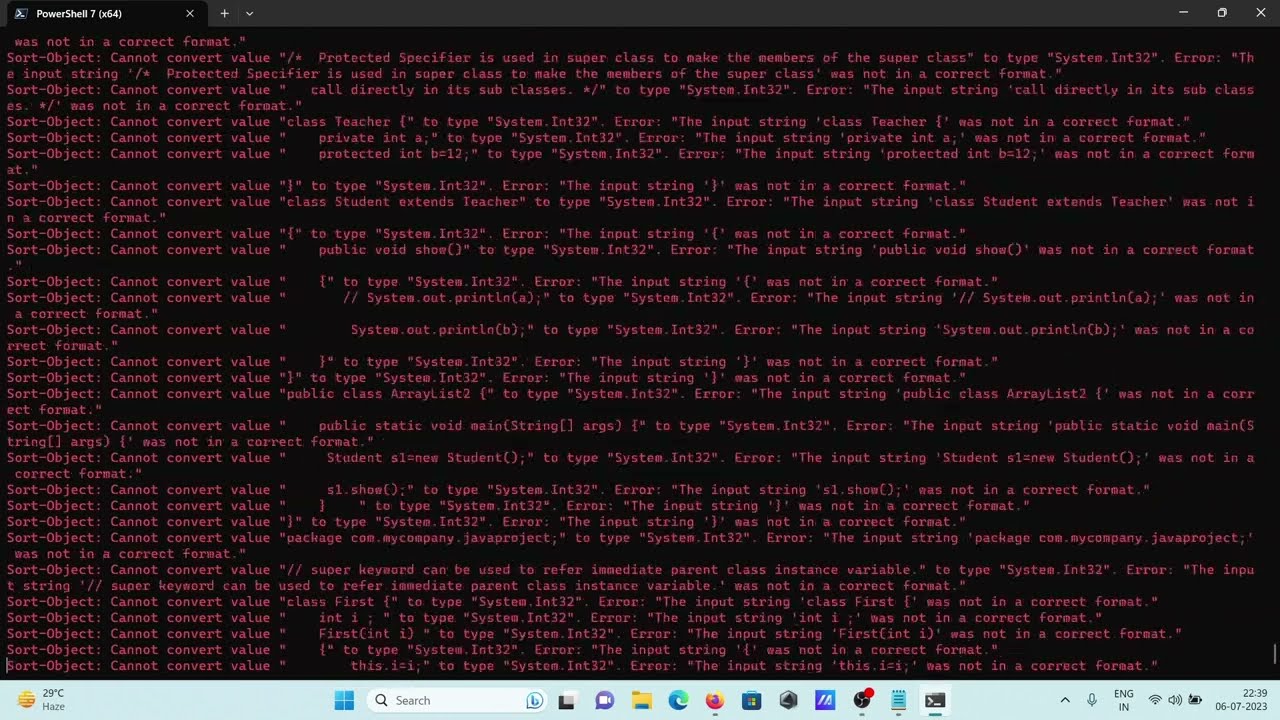The width and height of the screenshot is (1280, 720).
Task: Click the error line mentioning 'public class ArrayList2 {'
Action: (x=630, y=402)
